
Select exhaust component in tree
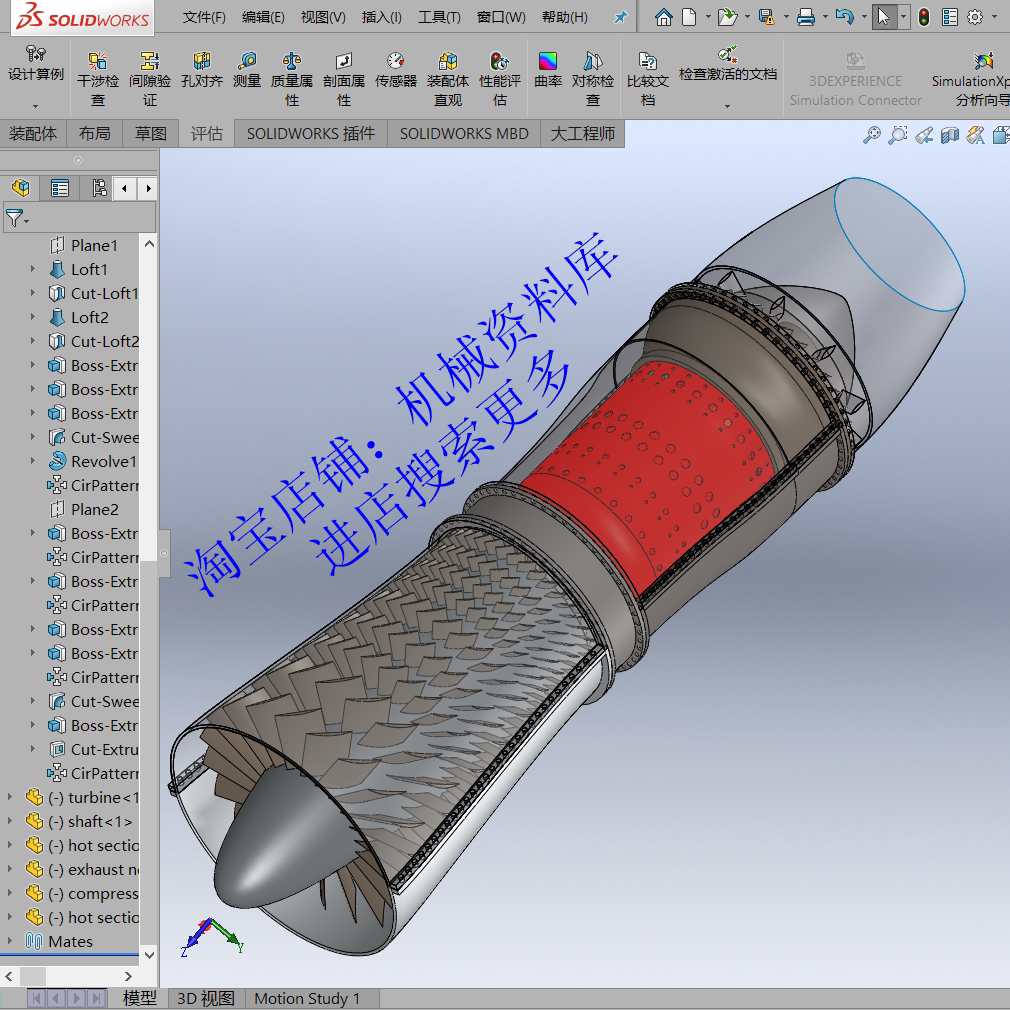(x=82, y=870)
